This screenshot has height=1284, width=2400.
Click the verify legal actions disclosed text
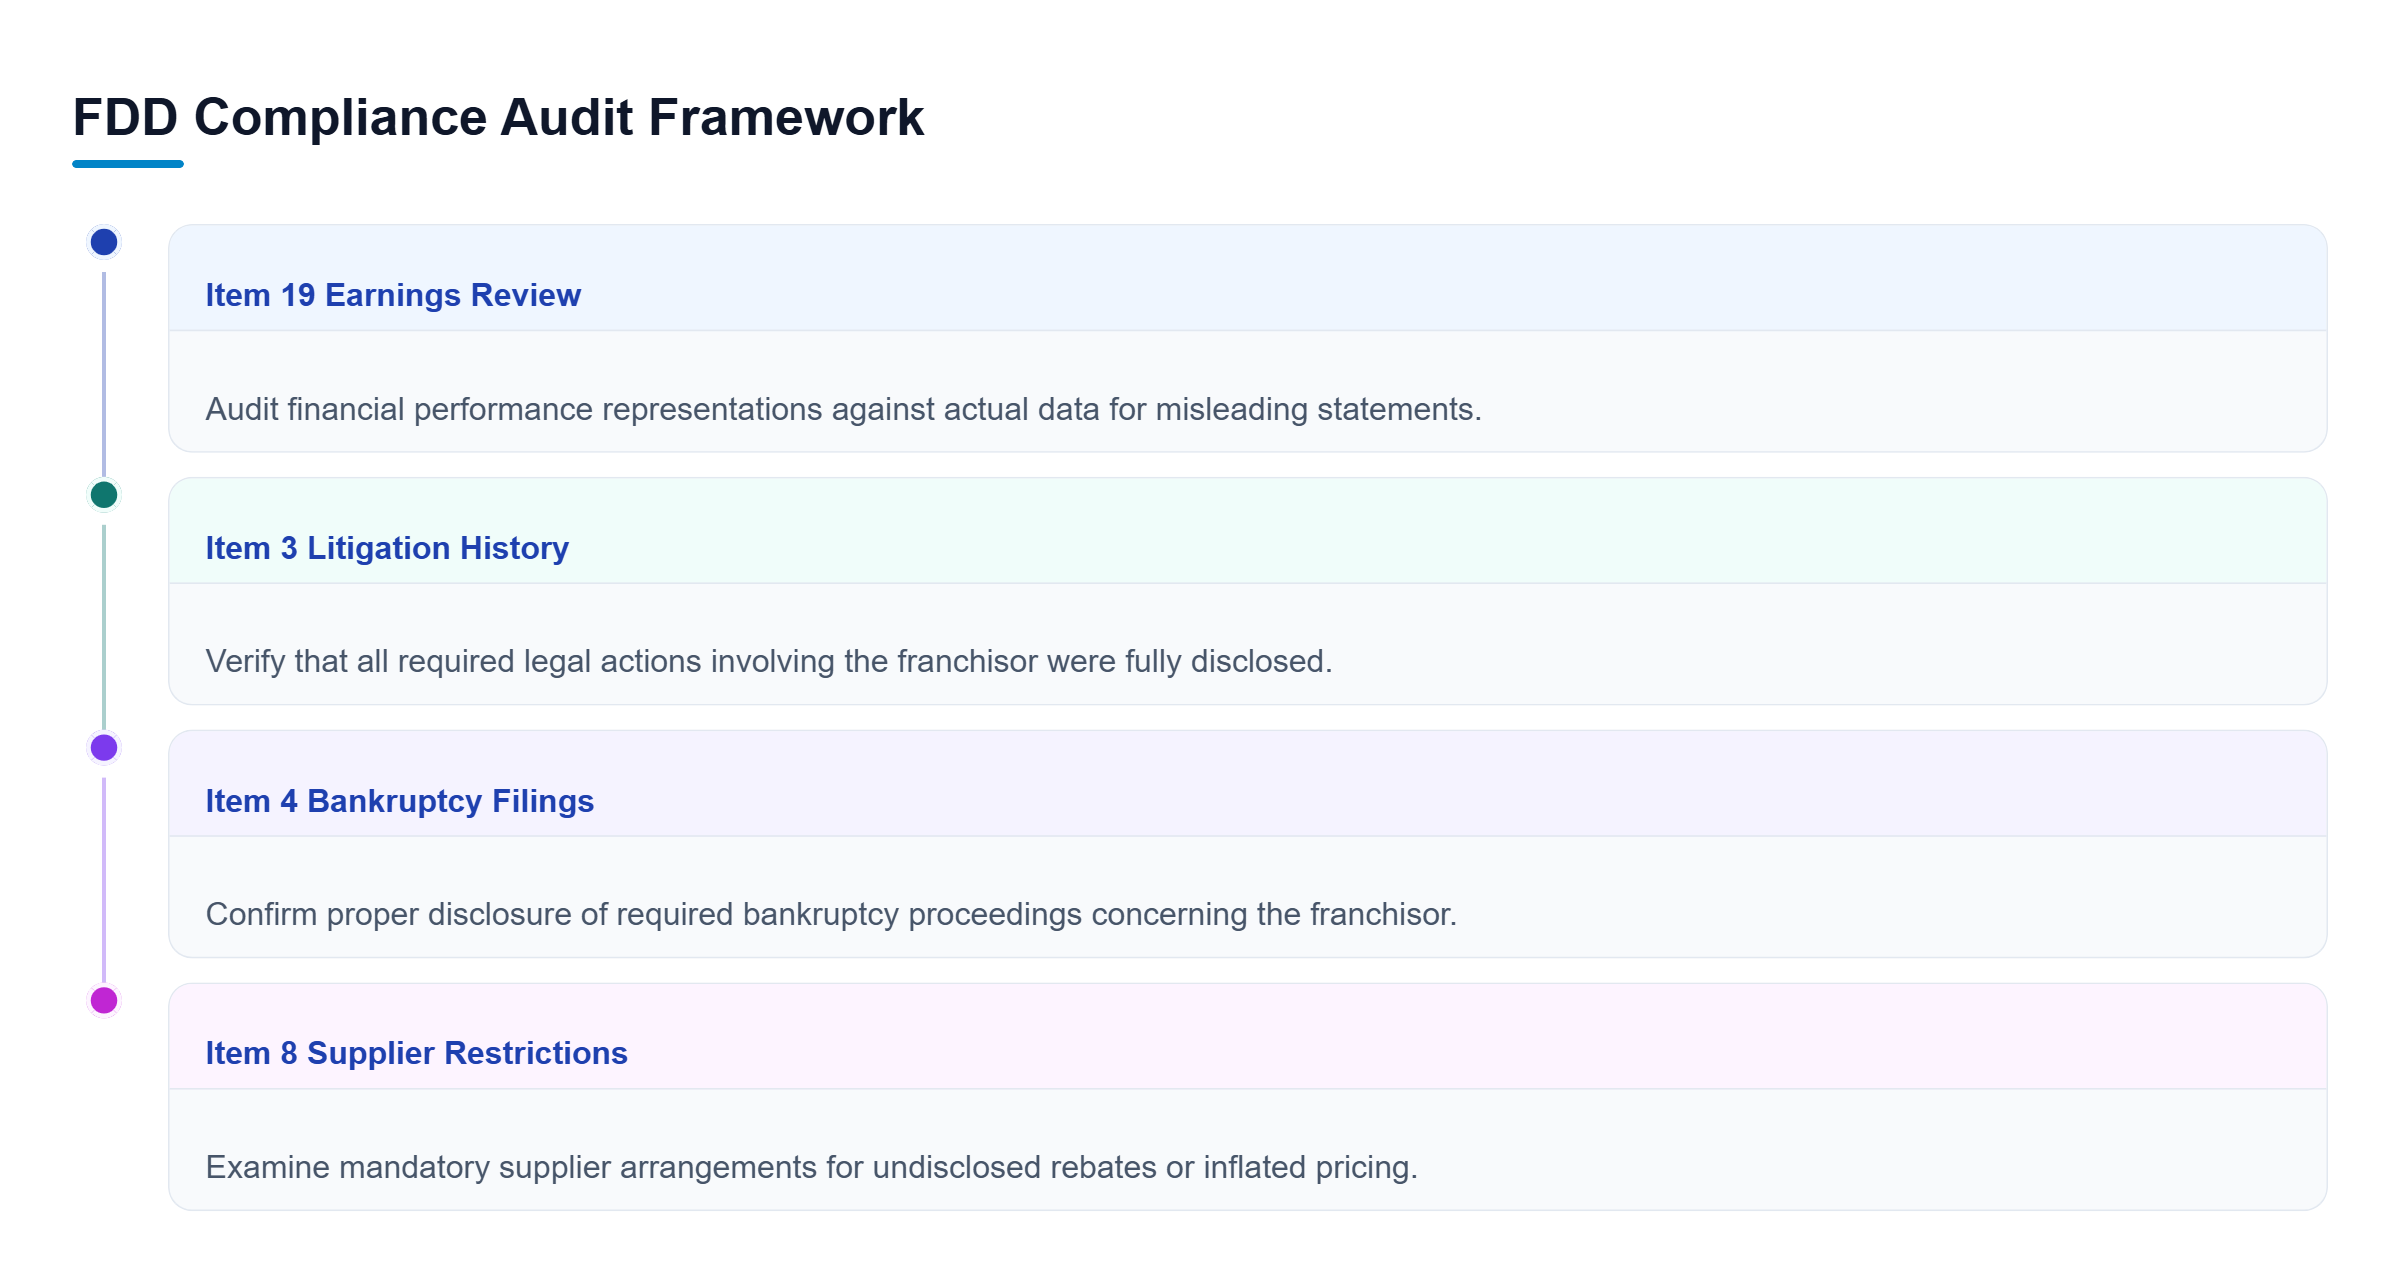click(x=769, y=661)
